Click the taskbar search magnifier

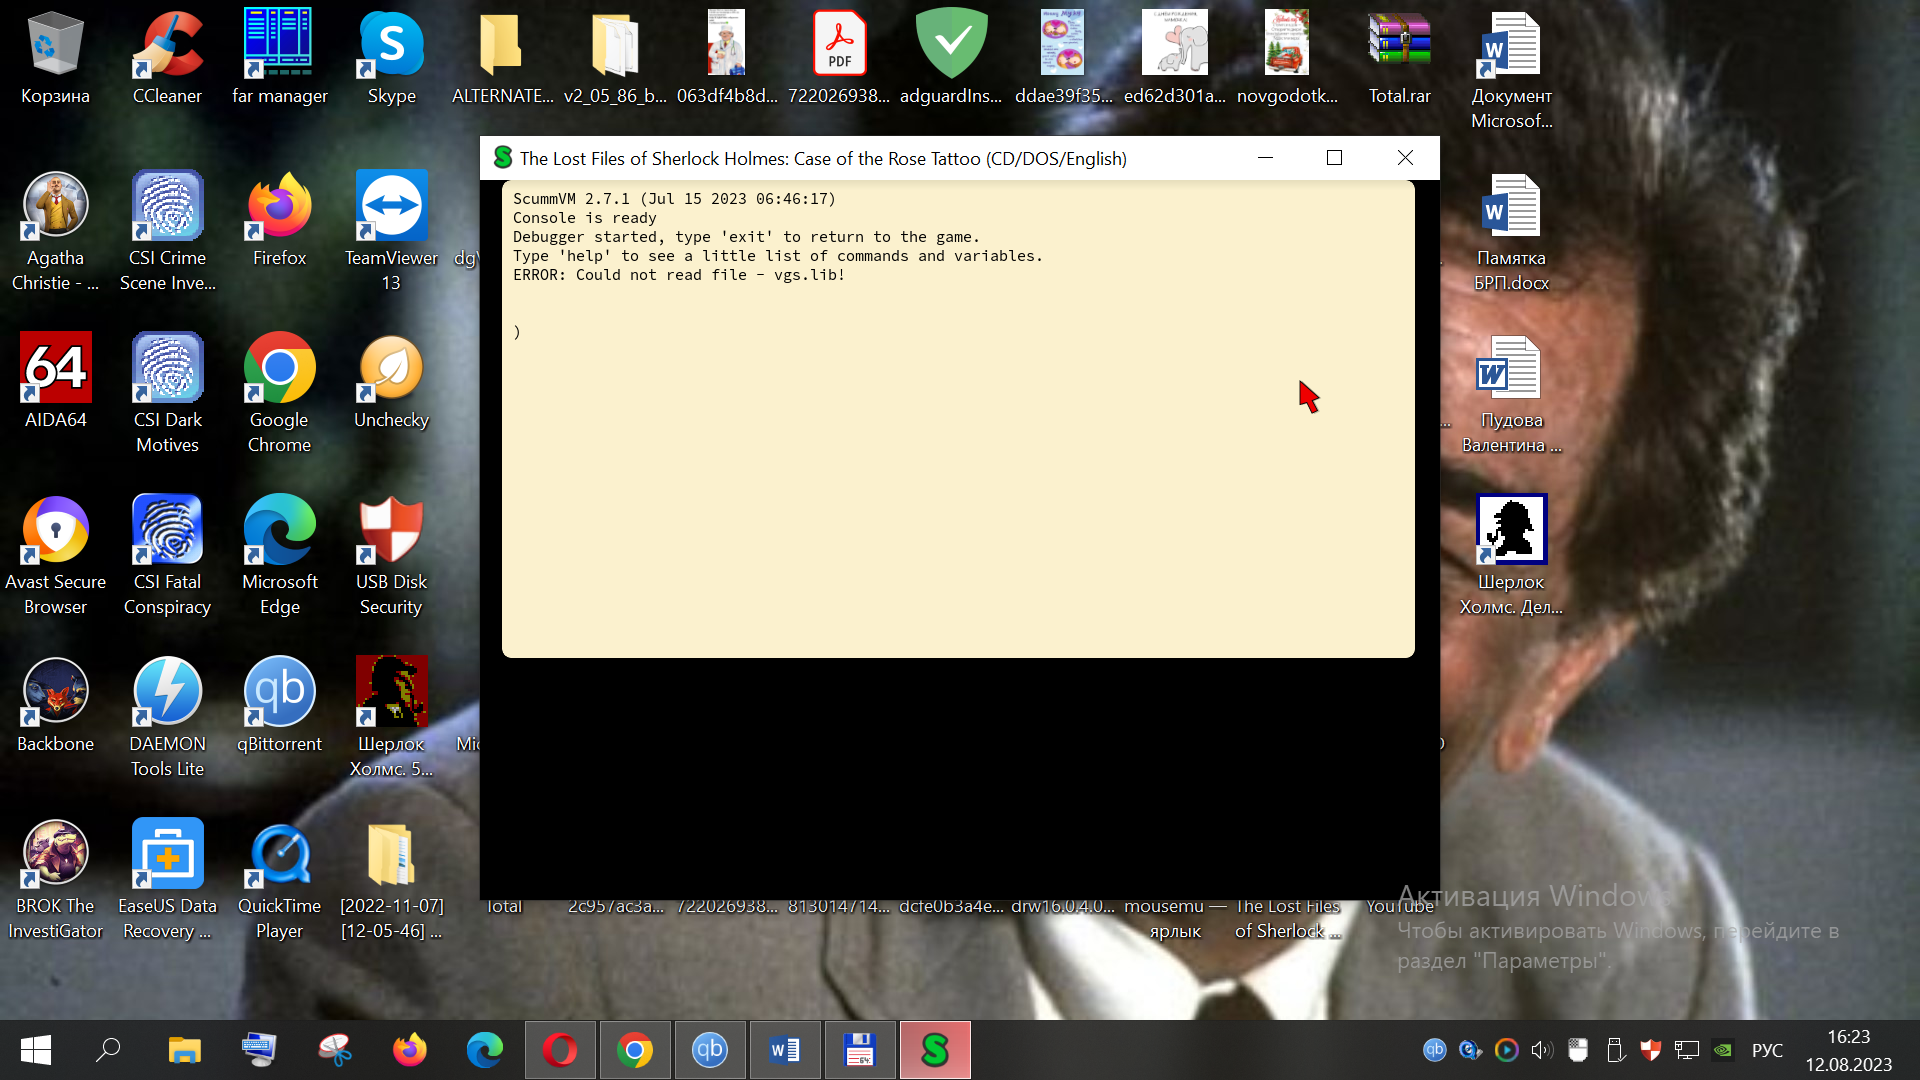pos(108,1050)
